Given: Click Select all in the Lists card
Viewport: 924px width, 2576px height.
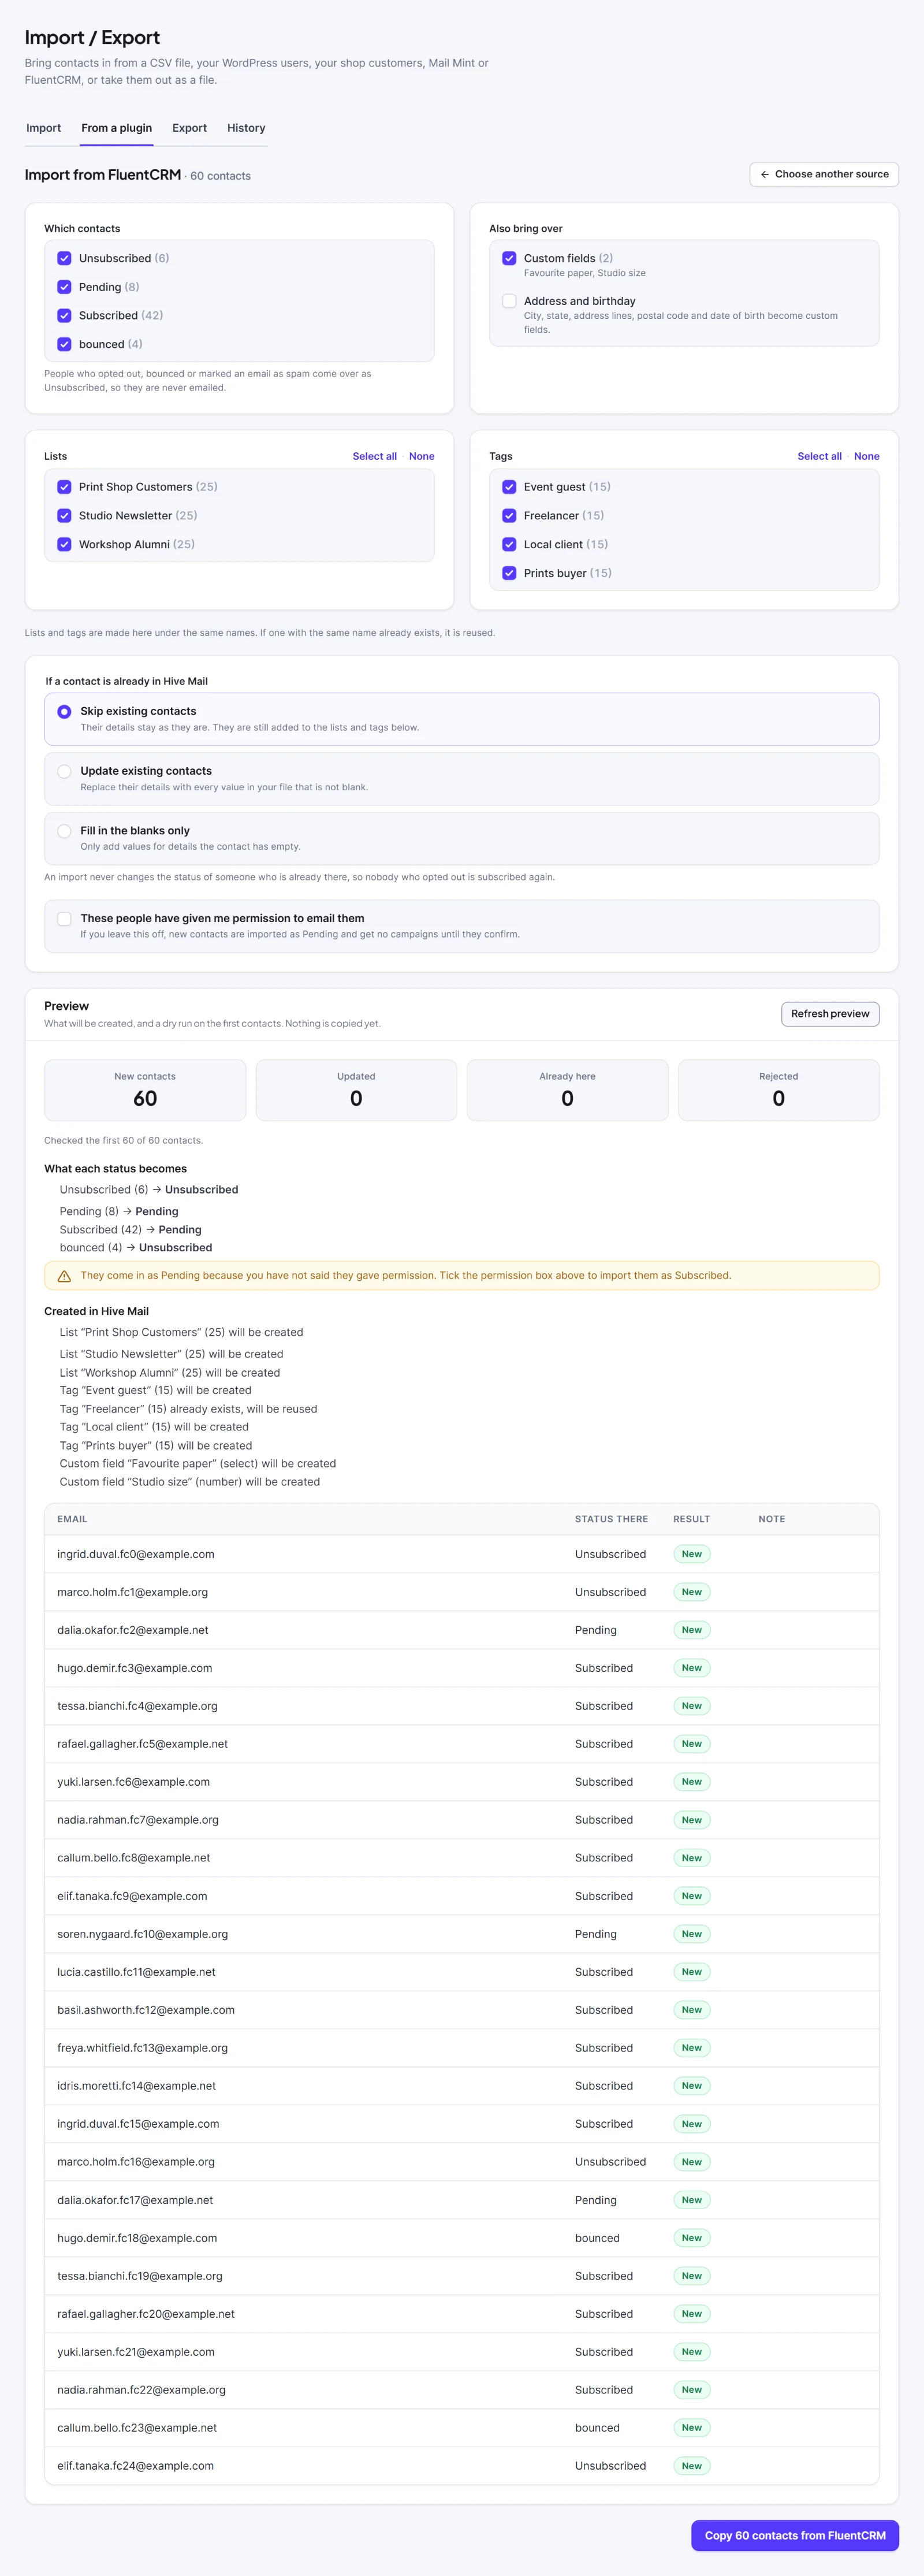Looking at the screenshot, I should coord(374,456).
